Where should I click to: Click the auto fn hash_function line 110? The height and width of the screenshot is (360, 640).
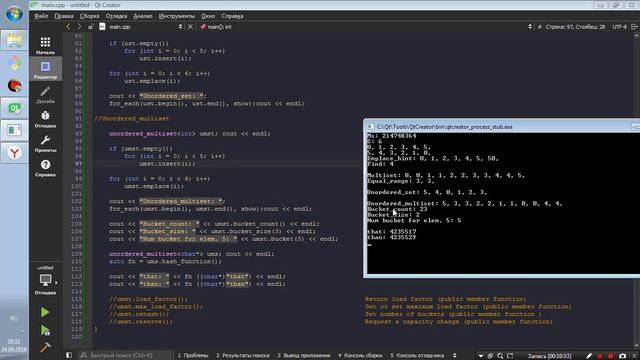(x=165, y=261)
